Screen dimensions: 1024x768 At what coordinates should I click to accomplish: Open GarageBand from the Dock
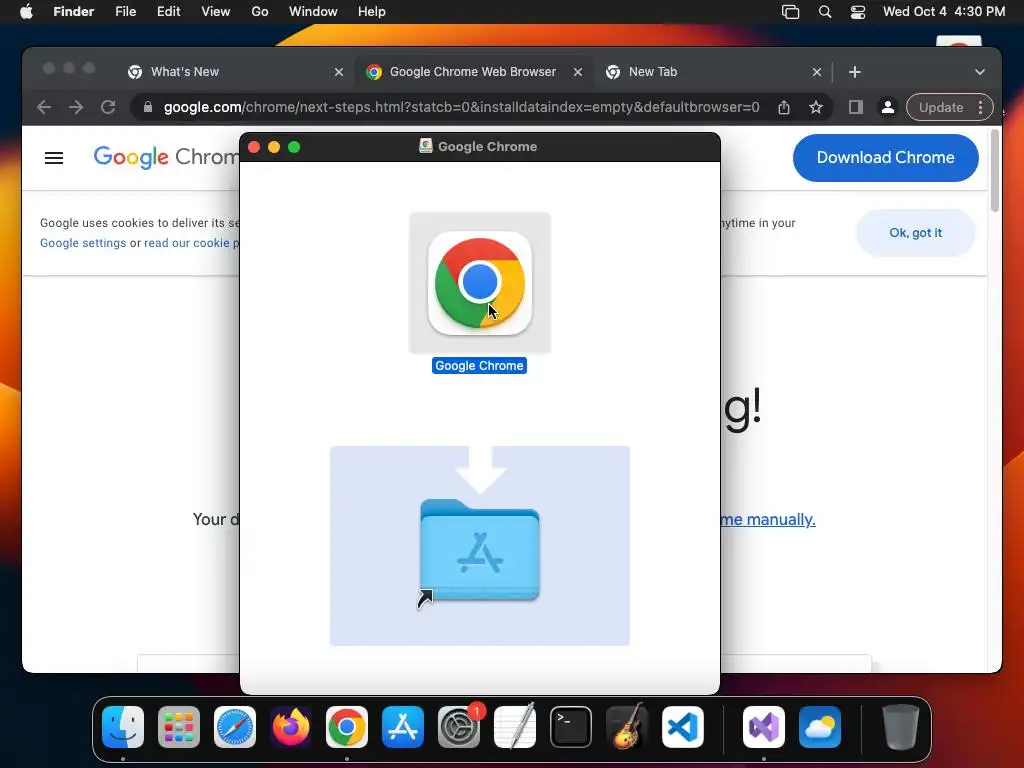(627, 727)
